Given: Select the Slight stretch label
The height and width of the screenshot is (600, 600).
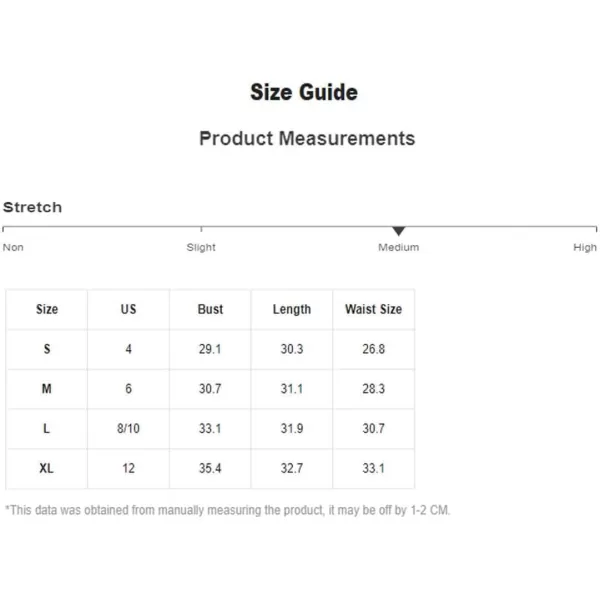Looking at the screenshot, I should coord(201,247).
